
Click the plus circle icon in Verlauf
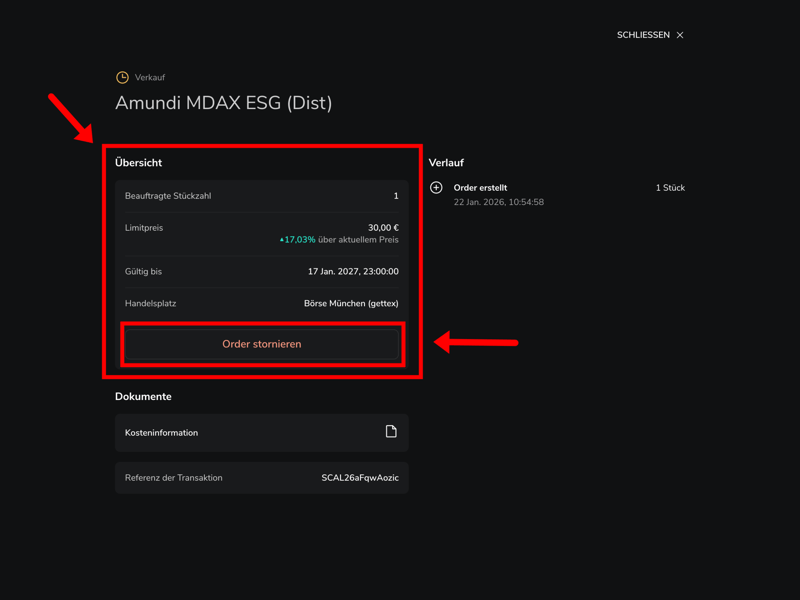point(436,188)
